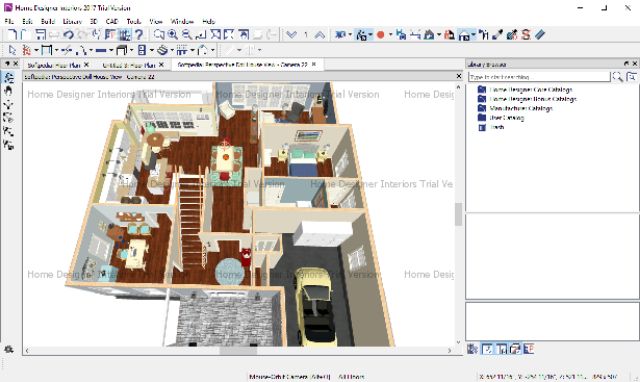This screenshot has height=382, width=640.
Task: Click the horizontal scrollbar under the view
Action: tap(238, 351)
